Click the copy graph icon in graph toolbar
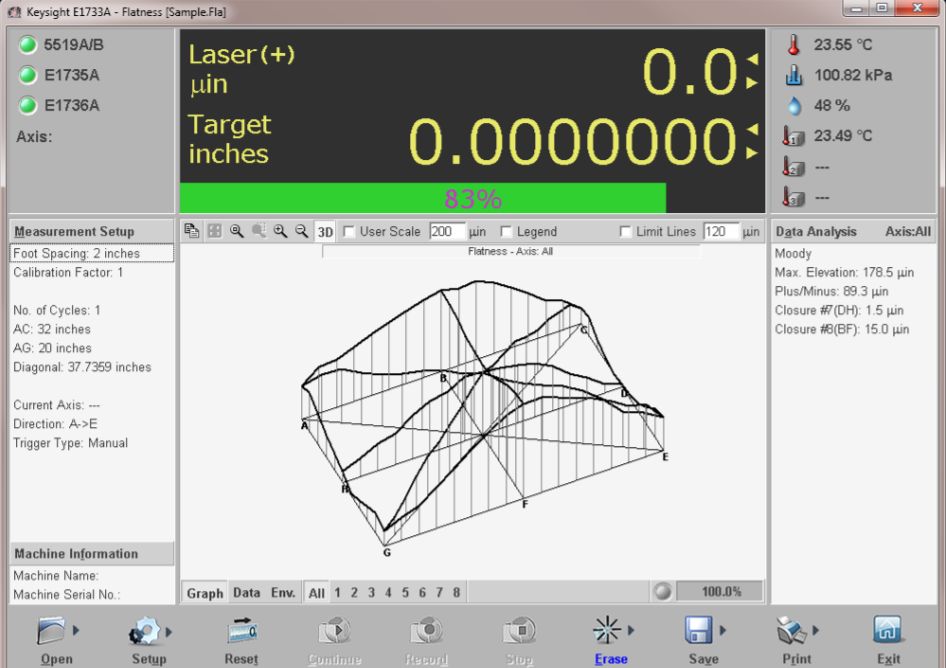This screenshot has width=946, height=668. click(192, 231)
